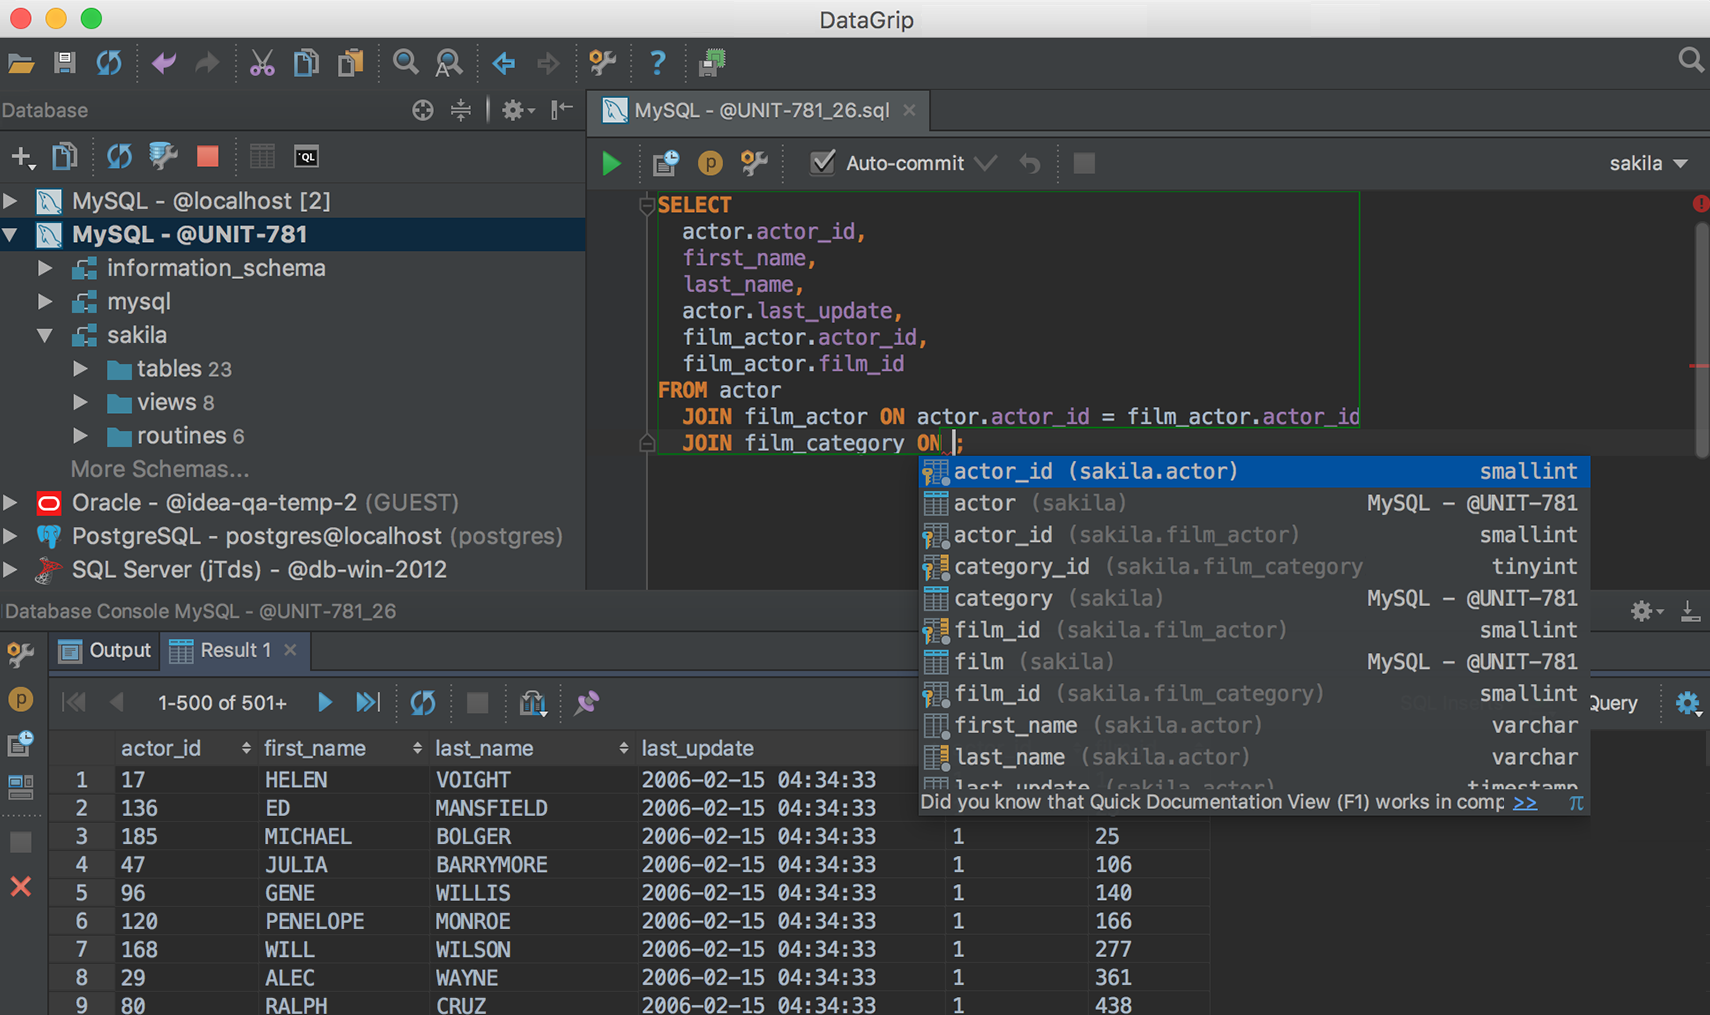1710x1015 pixels.
Task: Open result view settings gear icon
Action: (1688, 703)
